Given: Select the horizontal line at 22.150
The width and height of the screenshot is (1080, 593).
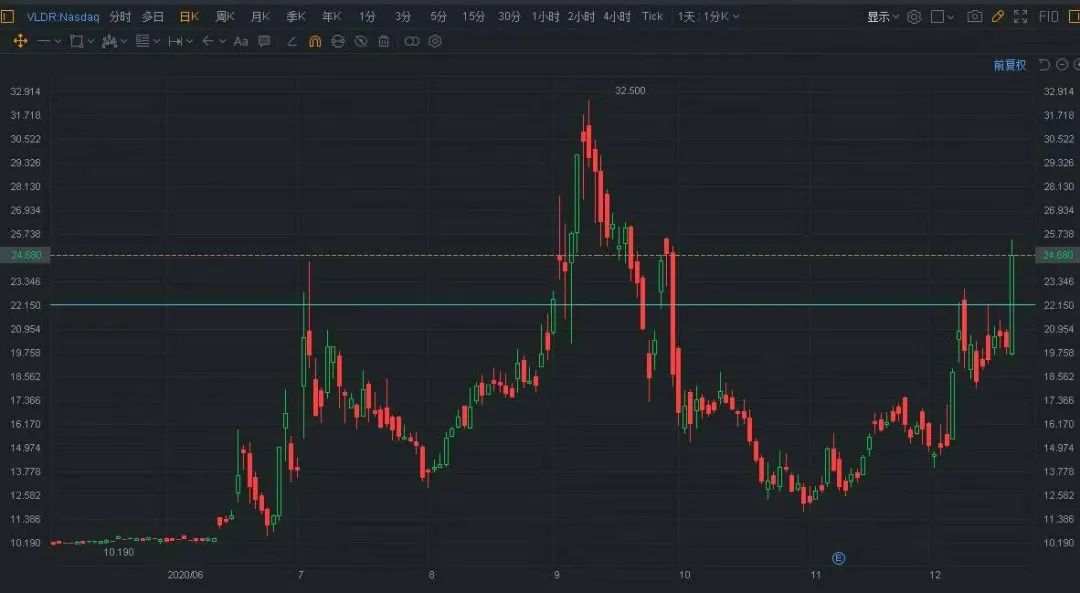Looking at the screenshot, I should coord(542,304).
